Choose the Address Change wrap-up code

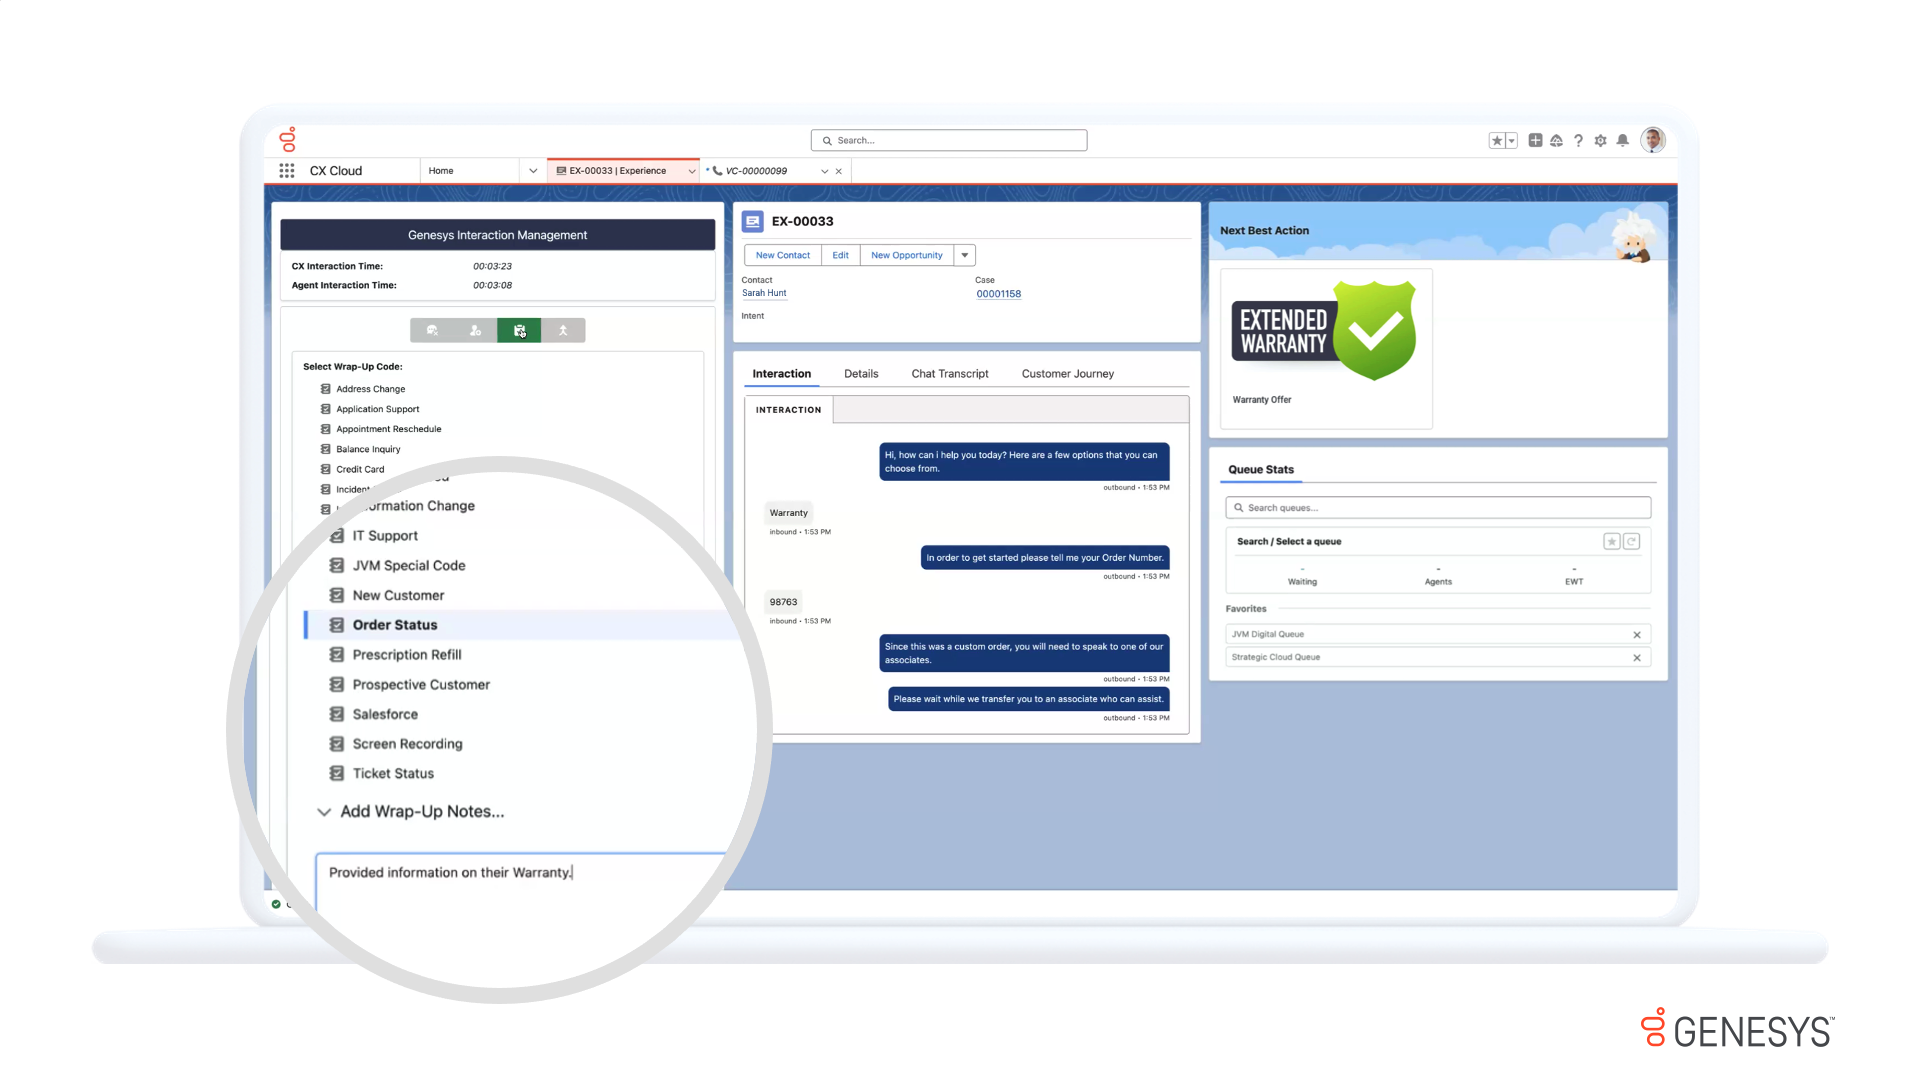pos(370,389)
